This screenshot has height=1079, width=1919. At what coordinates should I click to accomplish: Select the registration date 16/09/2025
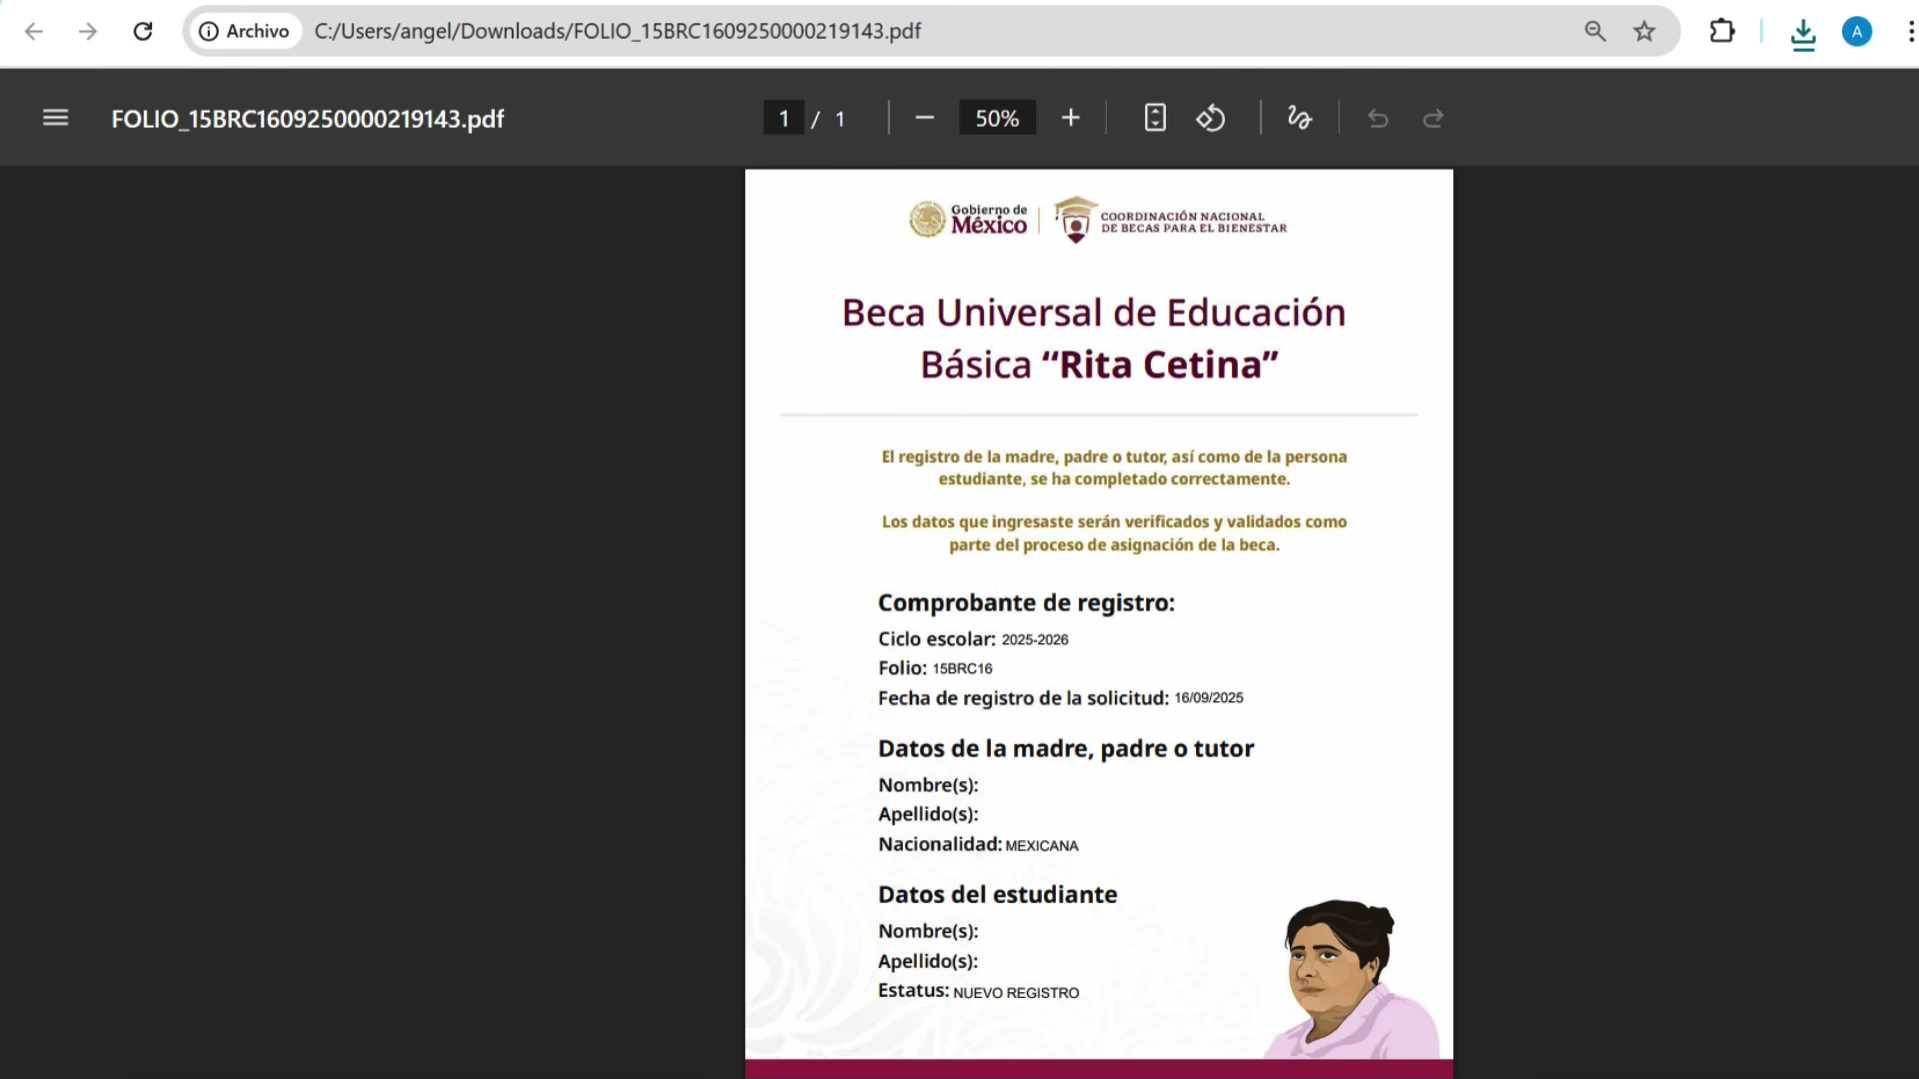[x=1208, y=698]
